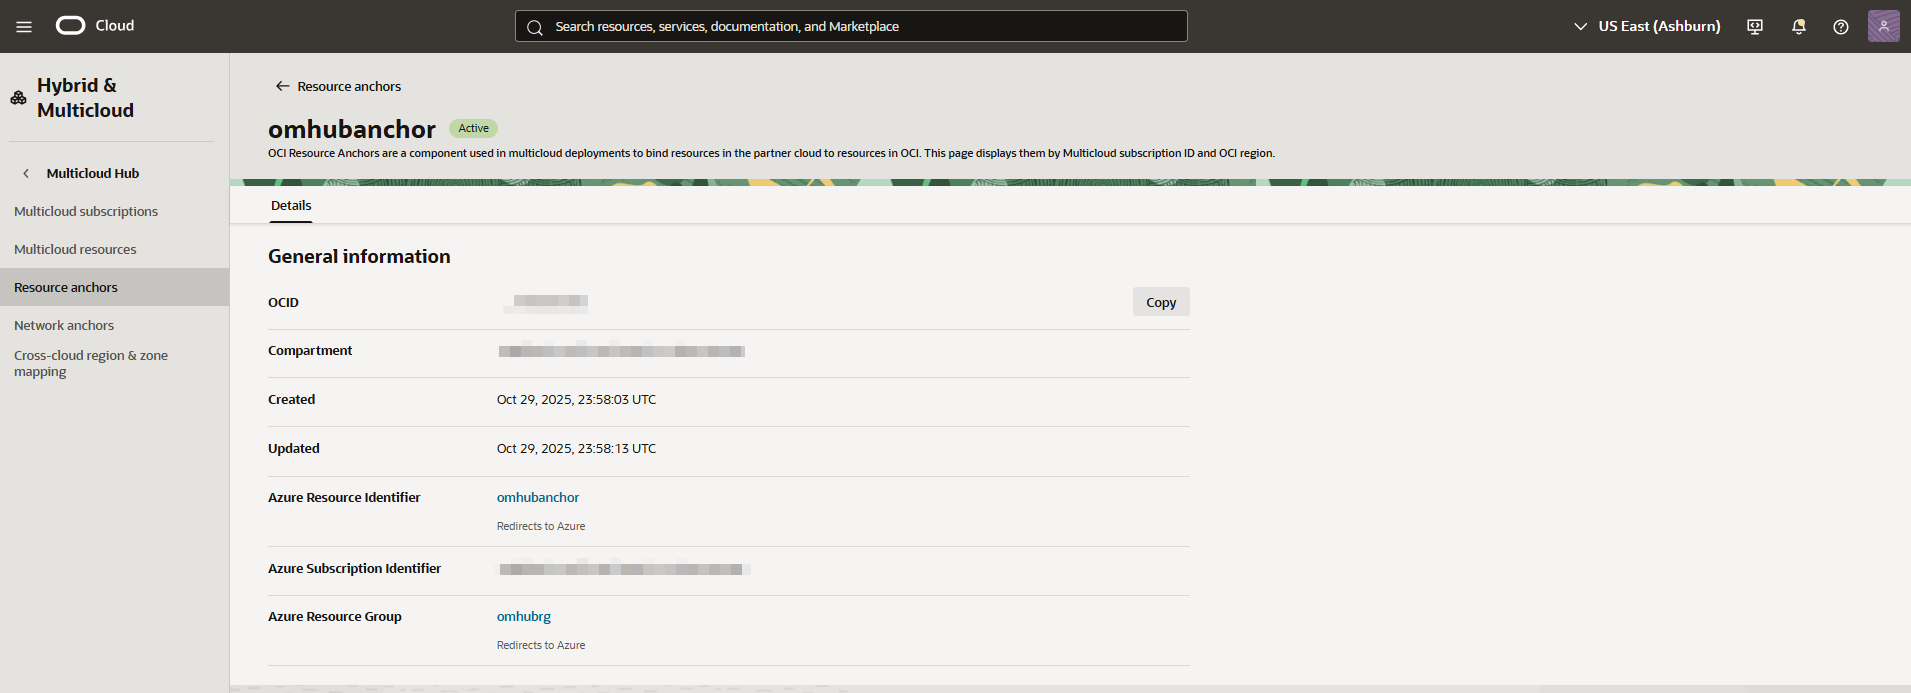Image resolution: width=1911 pixels, height=693 pixels.
Task: Click the Azure Resource Group label
Action: coord(335,616)
